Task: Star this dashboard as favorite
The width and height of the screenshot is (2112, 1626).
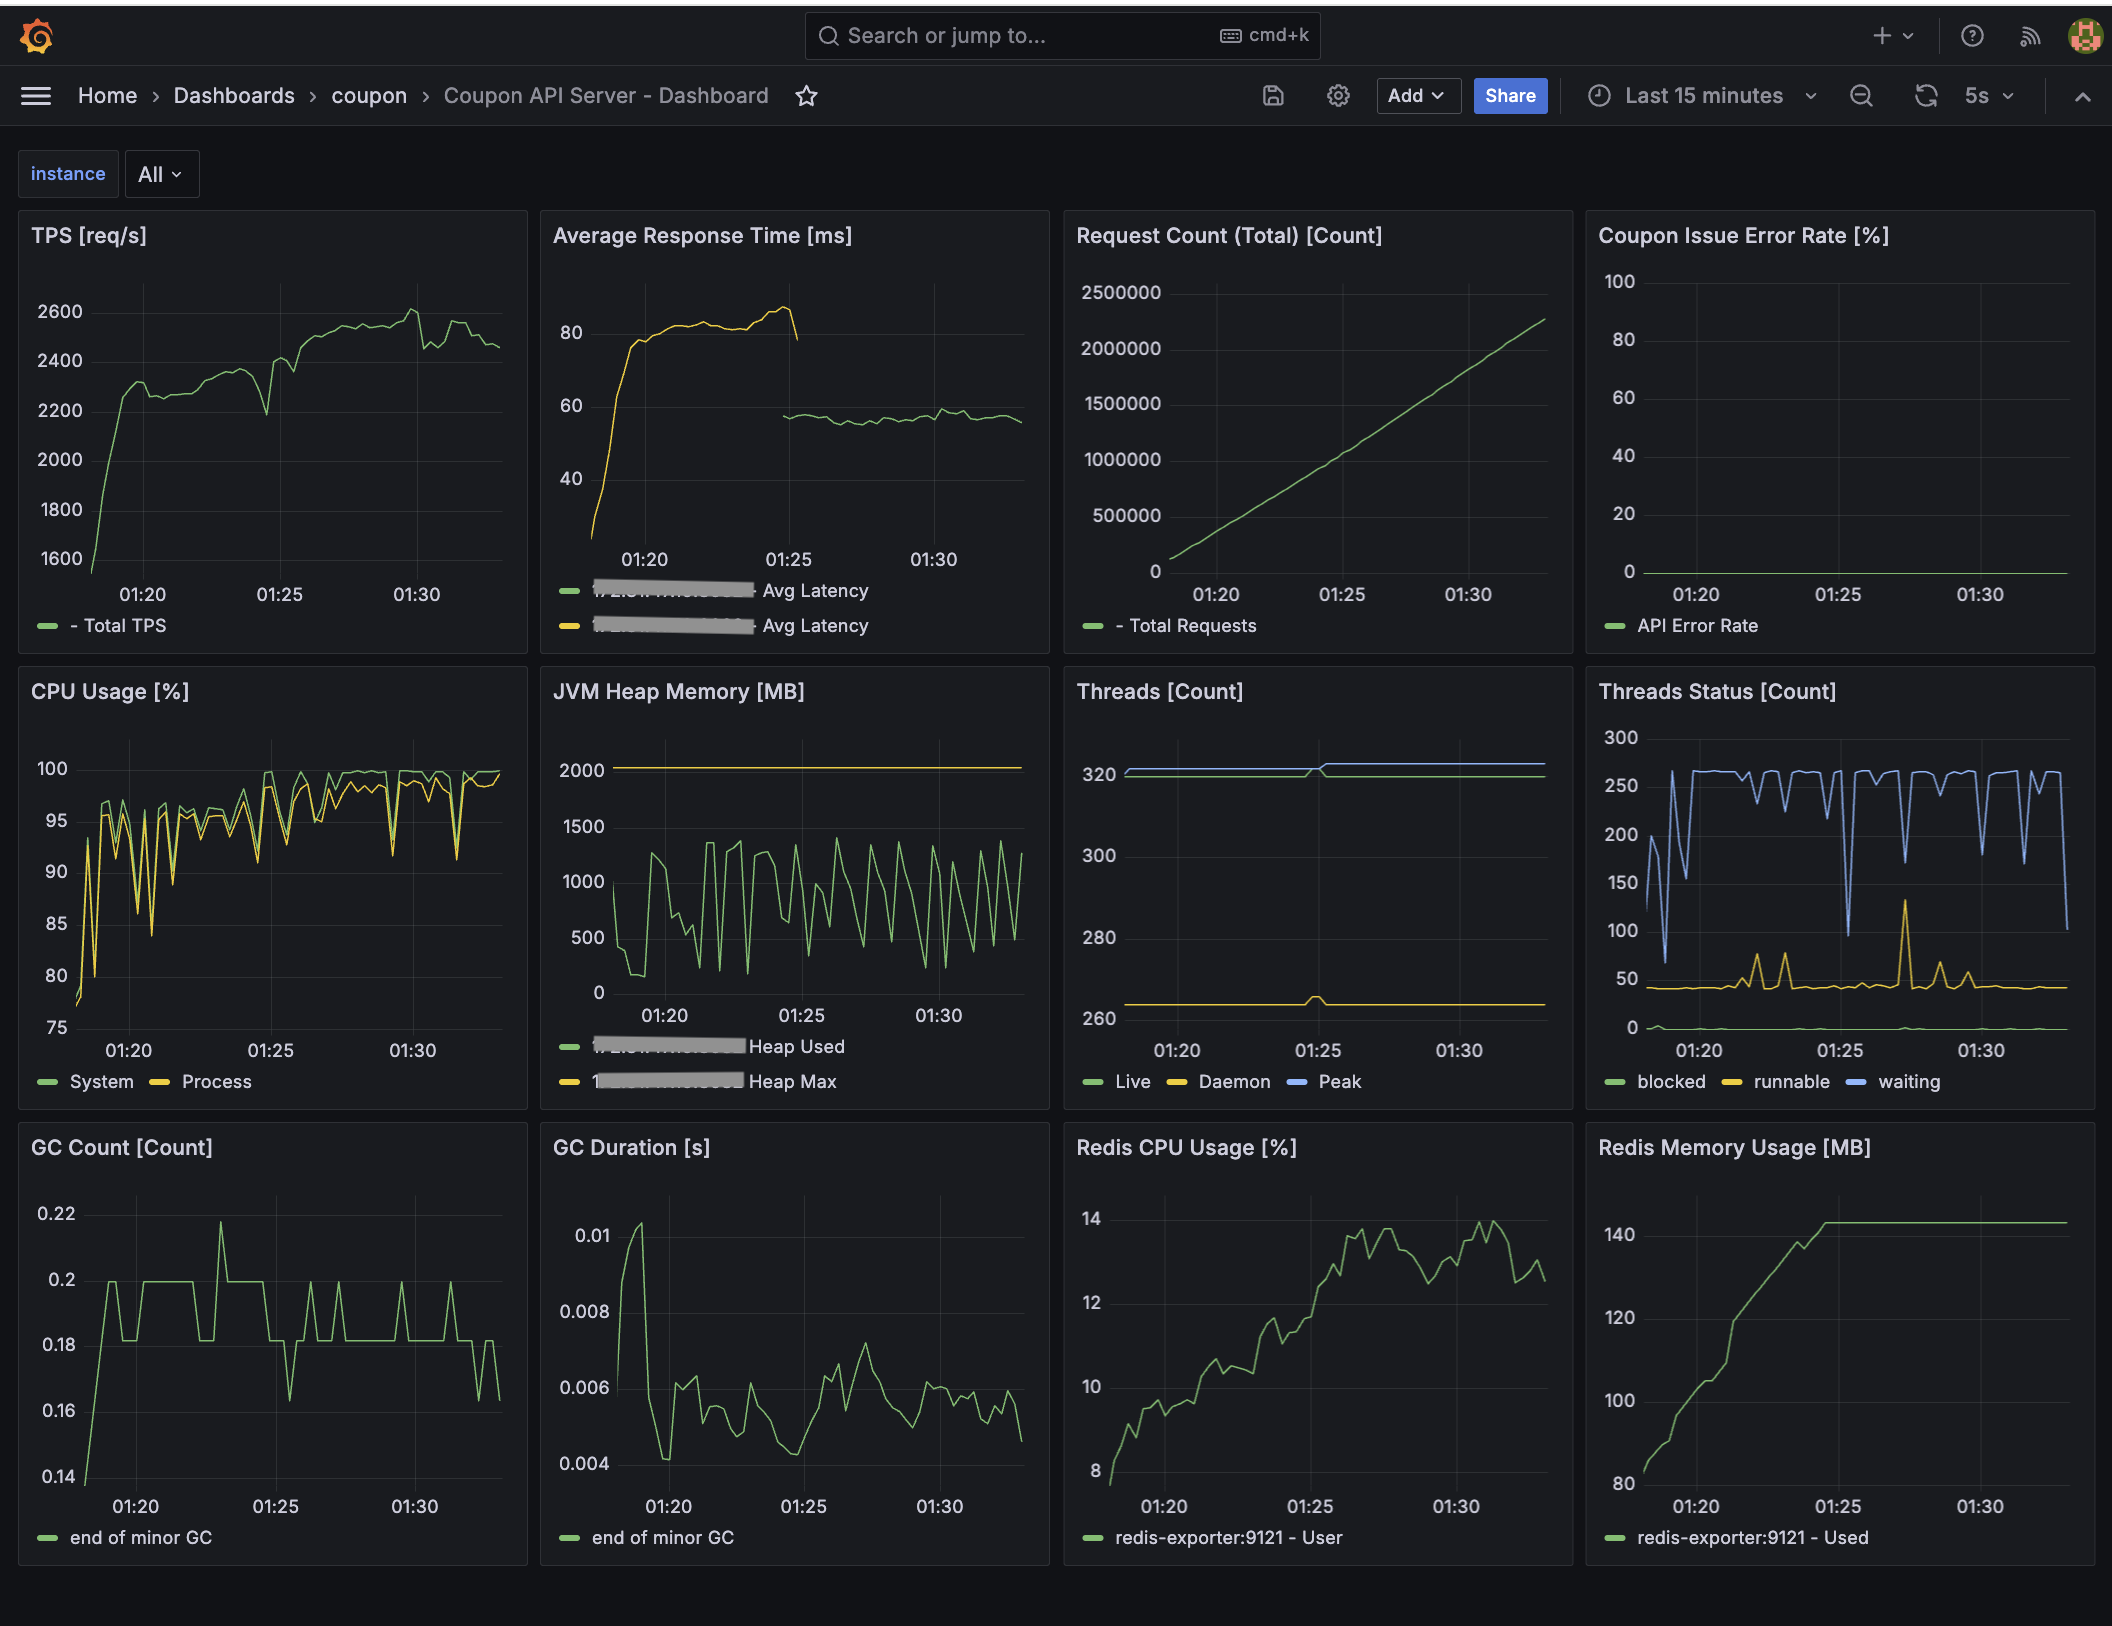Action: [806, 96]
